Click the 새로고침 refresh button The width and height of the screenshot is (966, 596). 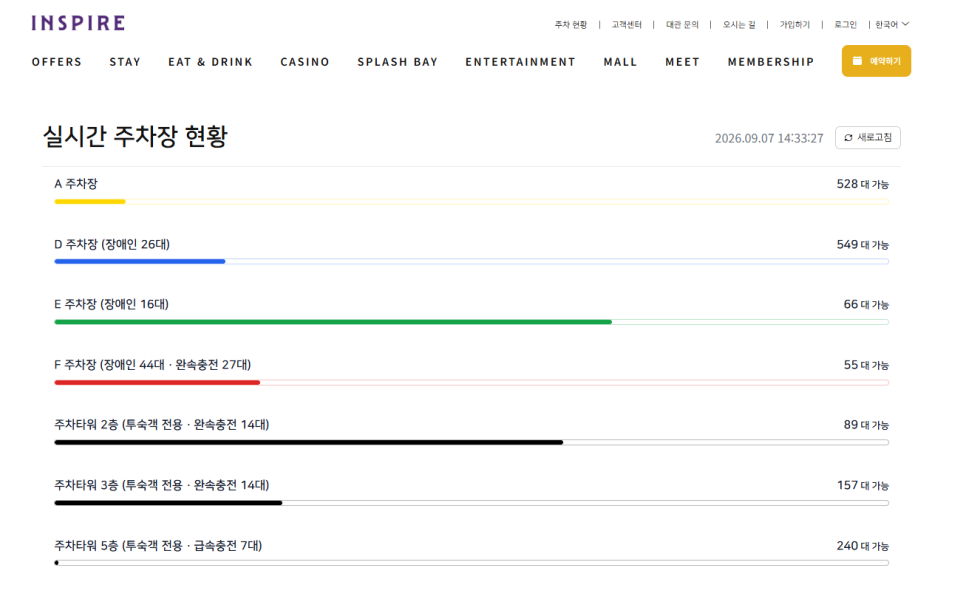click(867, 137)
